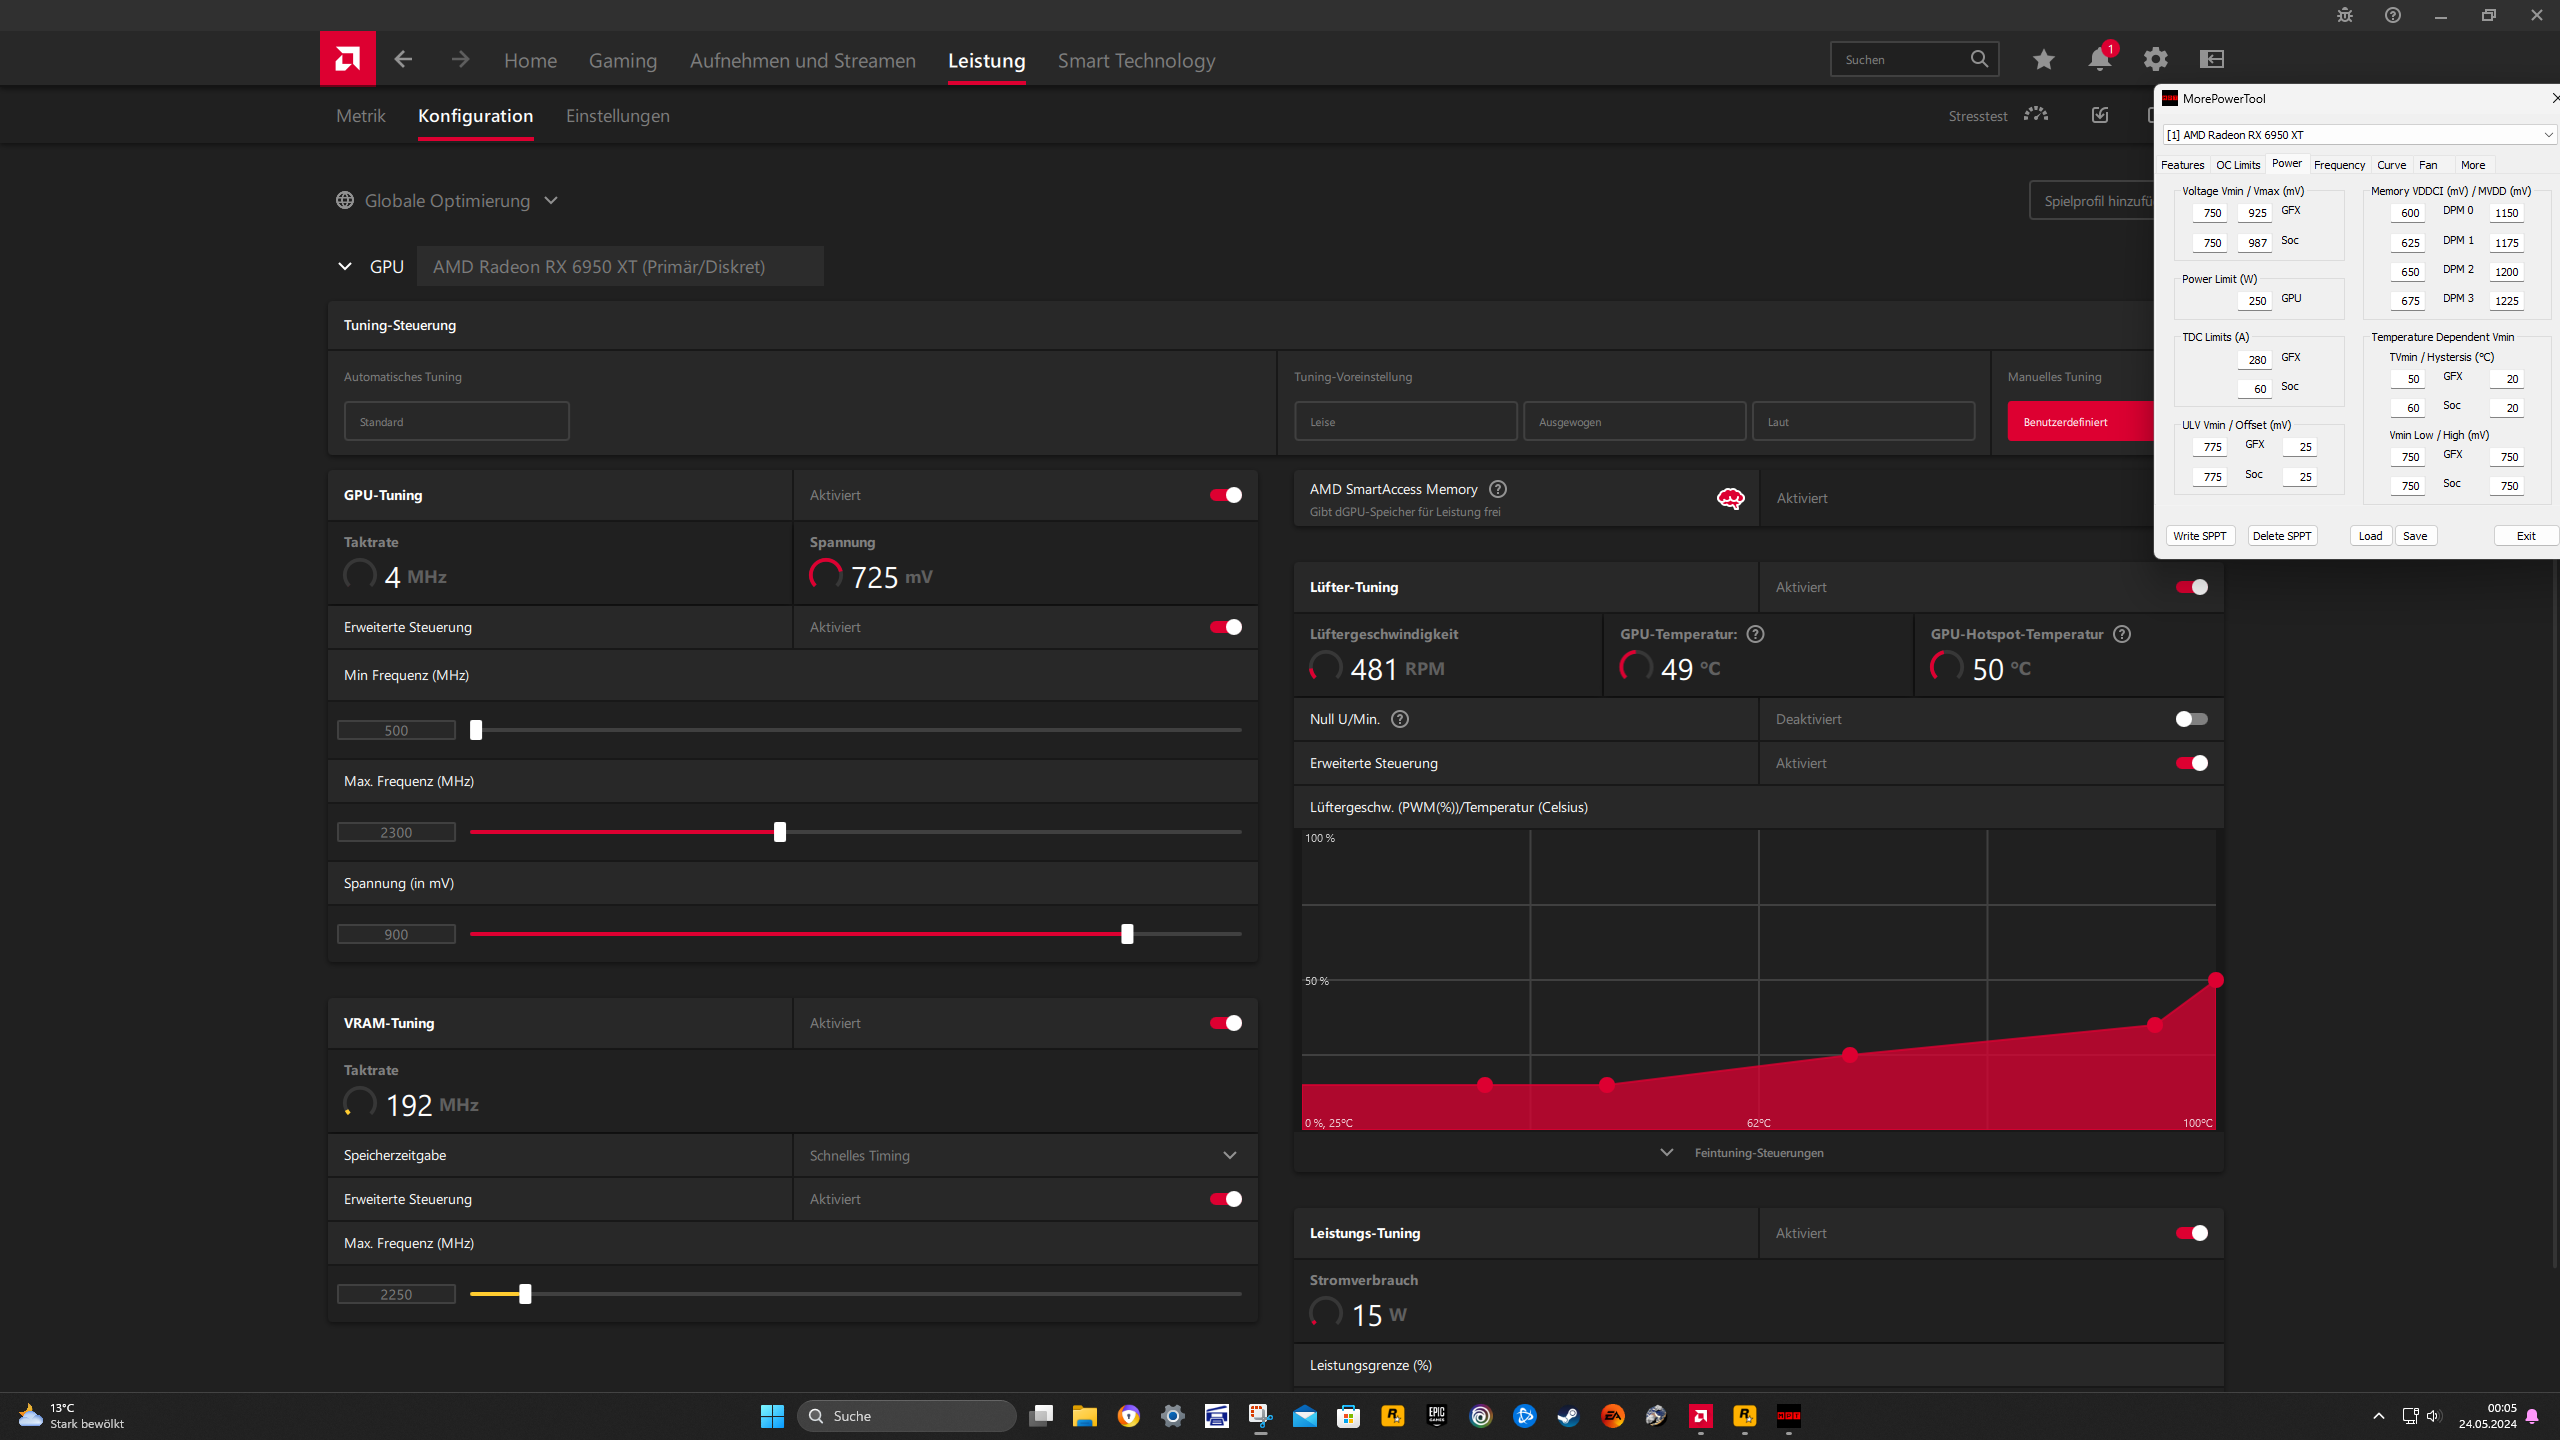Screen dimensions: 2560x1440
Task: Enable the Null U/Min. toggle
Action: (2191, 719)
